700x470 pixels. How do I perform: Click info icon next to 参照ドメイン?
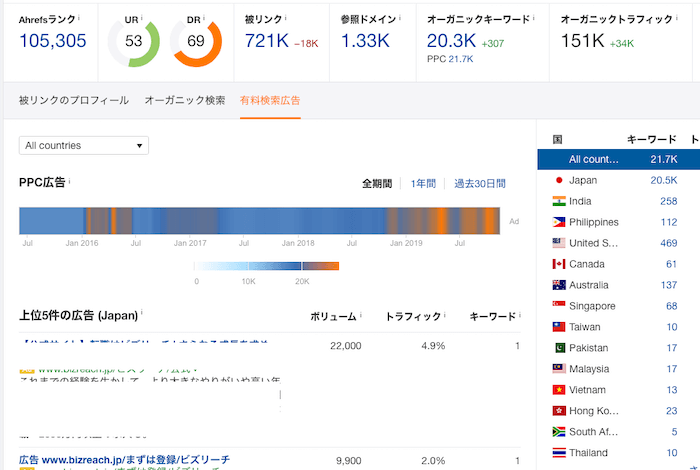(400, 17)
